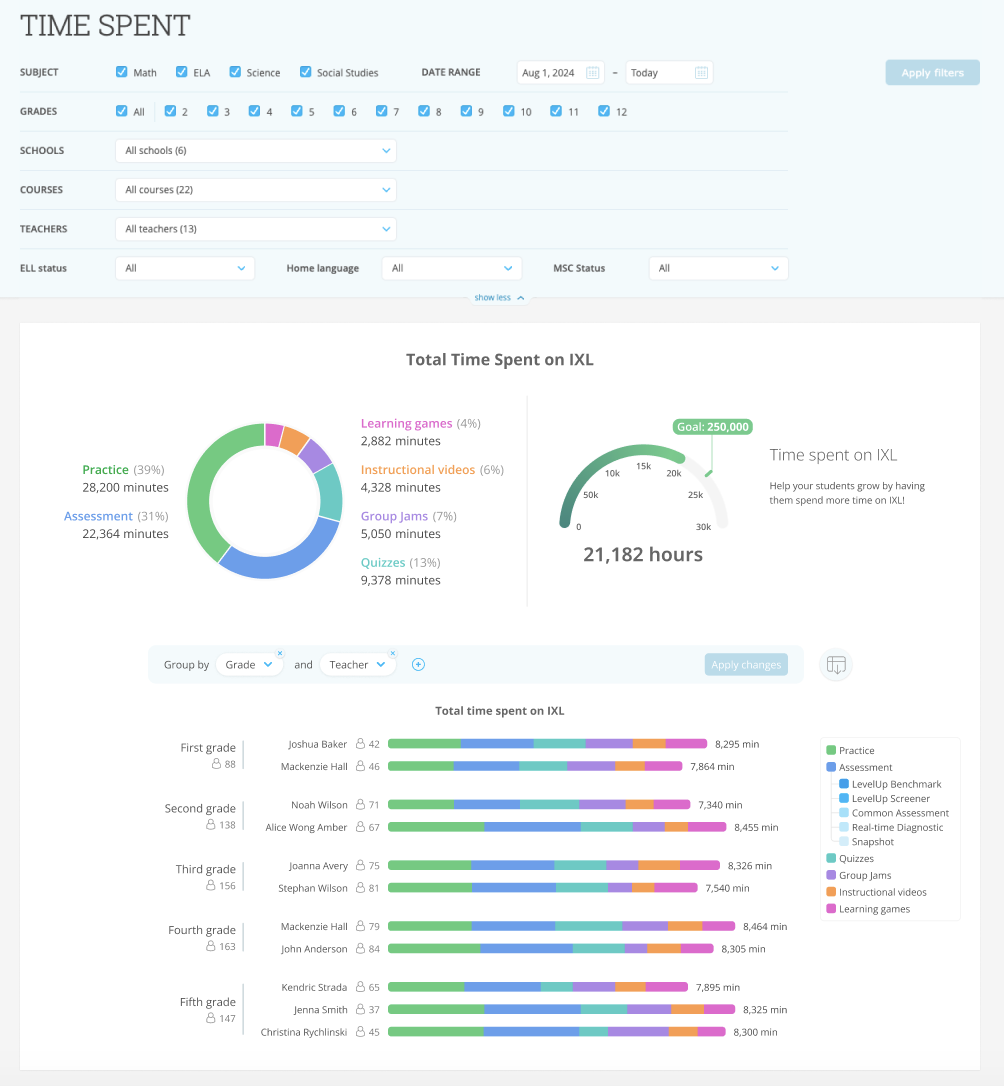Select LevelUp Benchmark in the legend
Image resolution: width=1004 pixels, height=1086 pixels.
point(894,784)
